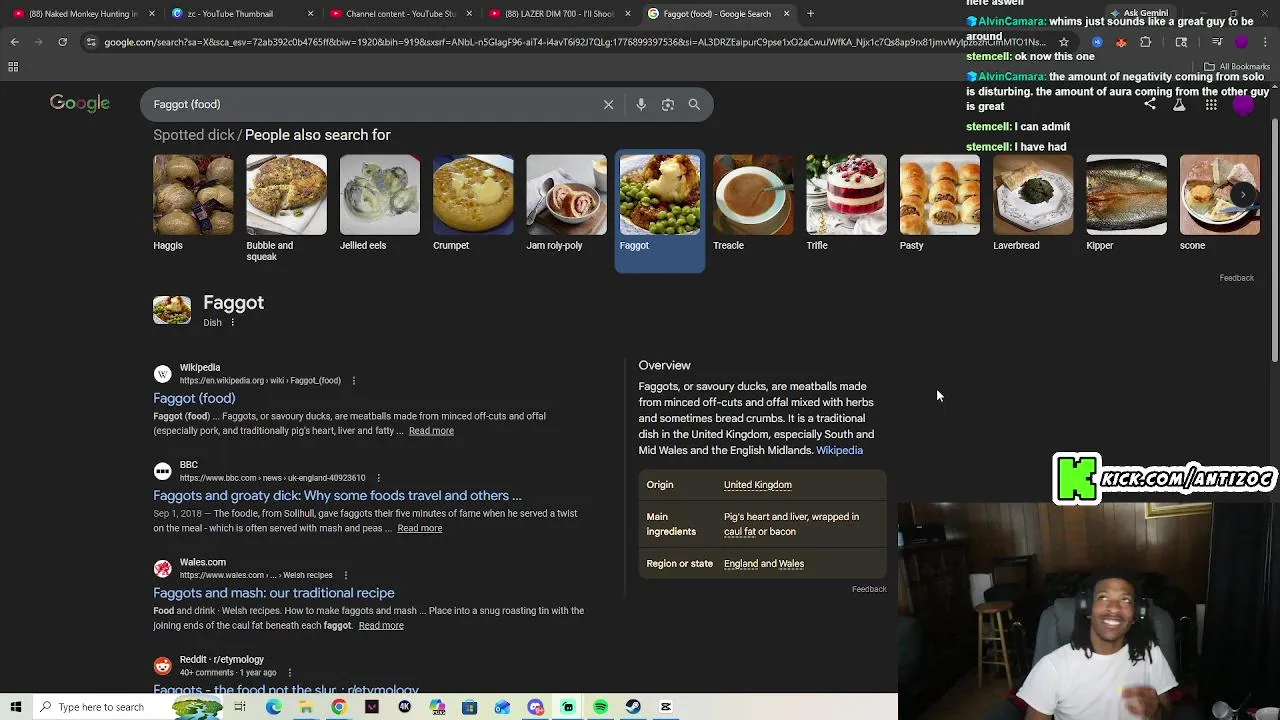The width and height of the screenshot is (1280, 720).
Task: Expand Wikipedia snippet with Read more
Action: tap(431, 431)
